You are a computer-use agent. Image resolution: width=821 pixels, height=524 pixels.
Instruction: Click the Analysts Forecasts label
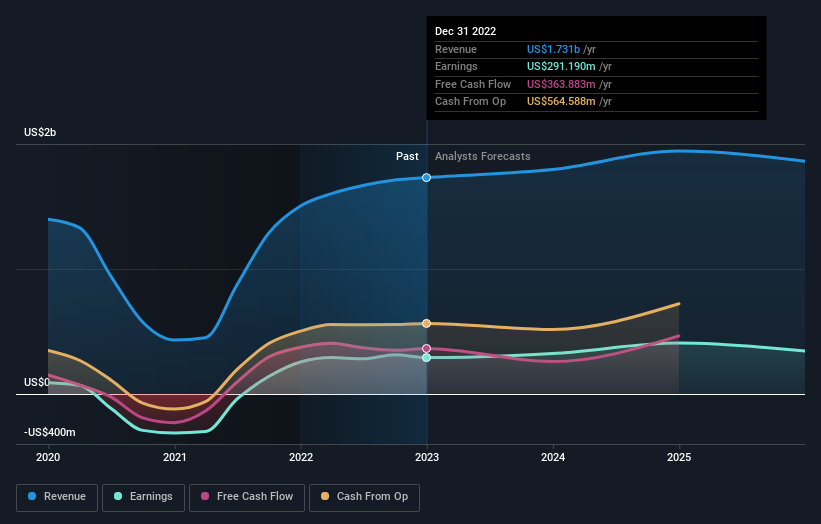[483, 157]
